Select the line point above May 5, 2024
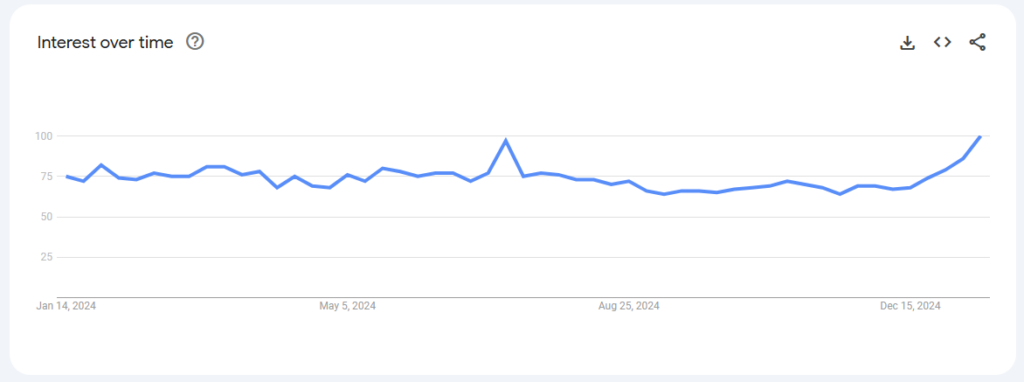The image size is (1024, 382). click(x=347, y=175)
